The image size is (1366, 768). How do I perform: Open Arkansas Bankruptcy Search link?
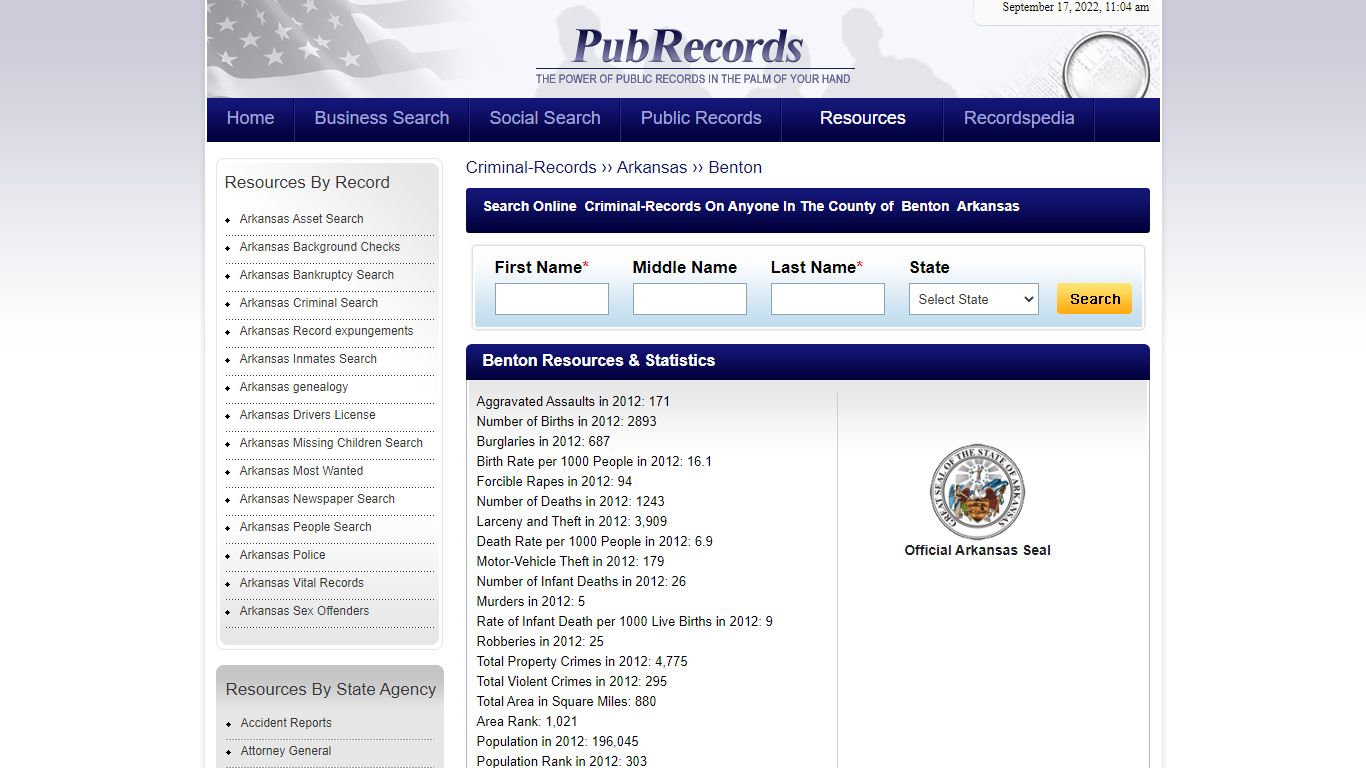pos(316,275)
